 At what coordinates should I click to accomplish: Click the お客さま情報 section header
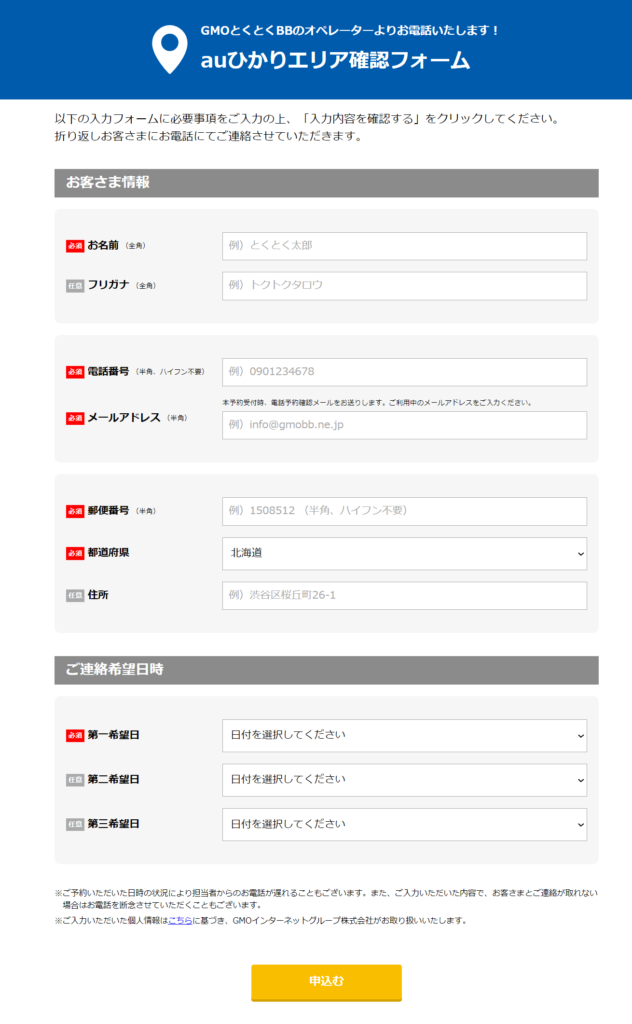click(326, 183)
